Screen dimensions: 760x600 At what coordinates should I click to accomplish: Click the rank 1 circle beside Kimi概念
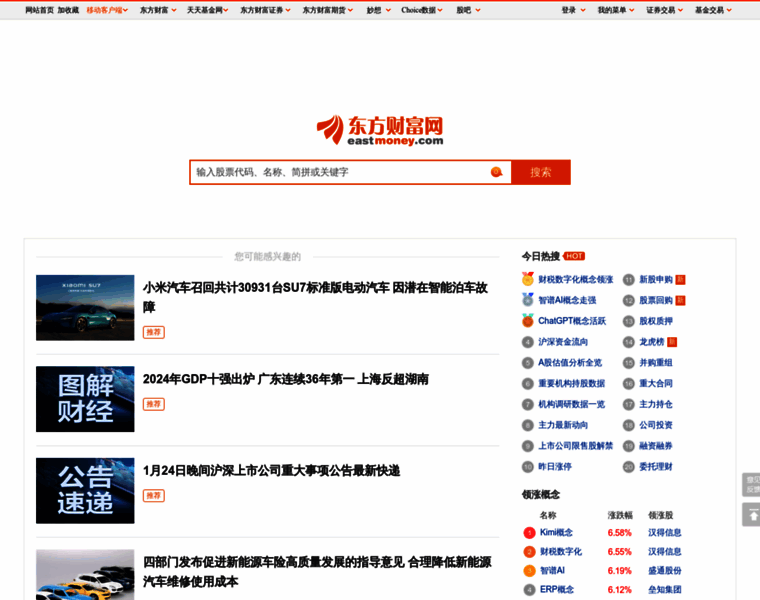pyautogui.click(x=529, y=533)
